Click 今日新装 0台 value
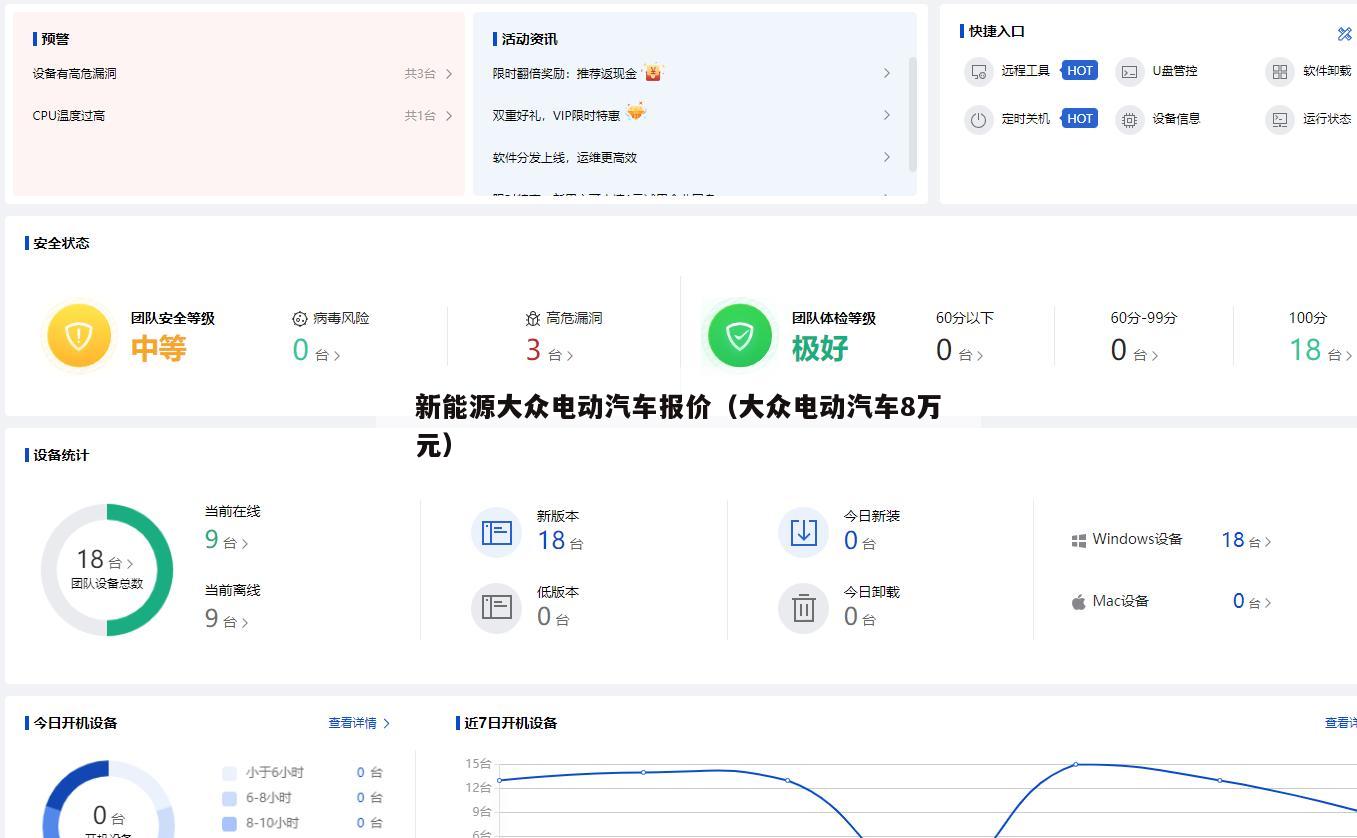 [x=859, y=541]
